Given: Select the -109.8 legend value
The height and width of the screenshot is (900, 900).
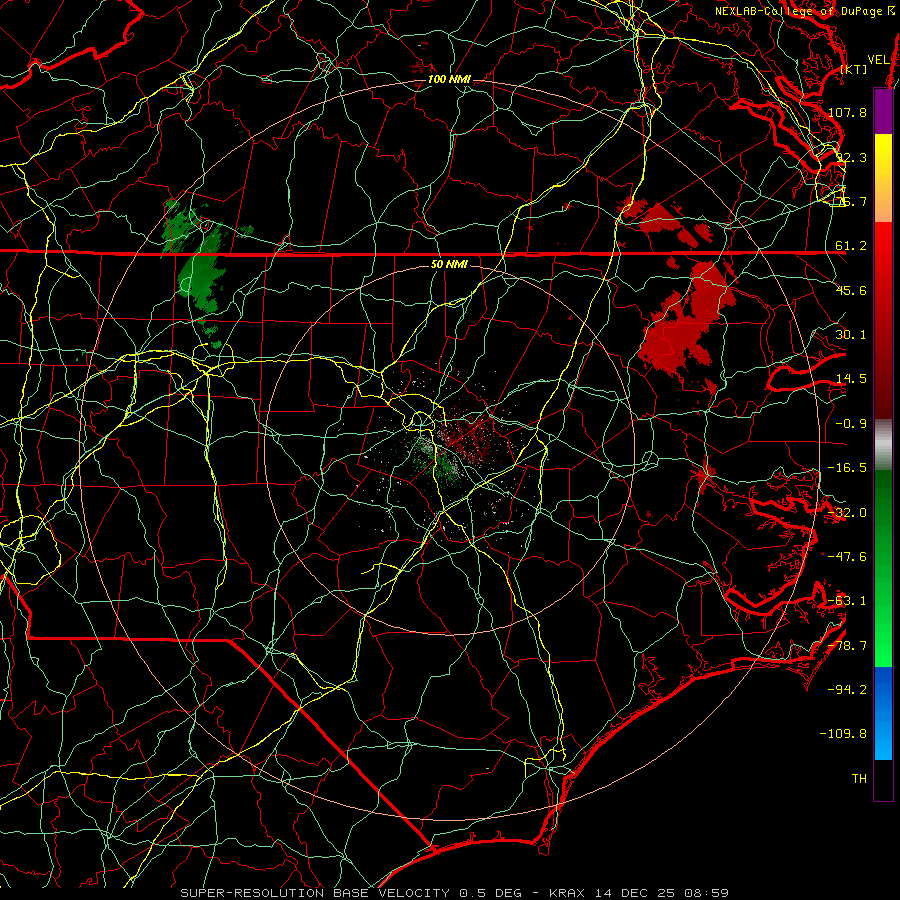Looking at the screenshot, I should pos(844,734).
